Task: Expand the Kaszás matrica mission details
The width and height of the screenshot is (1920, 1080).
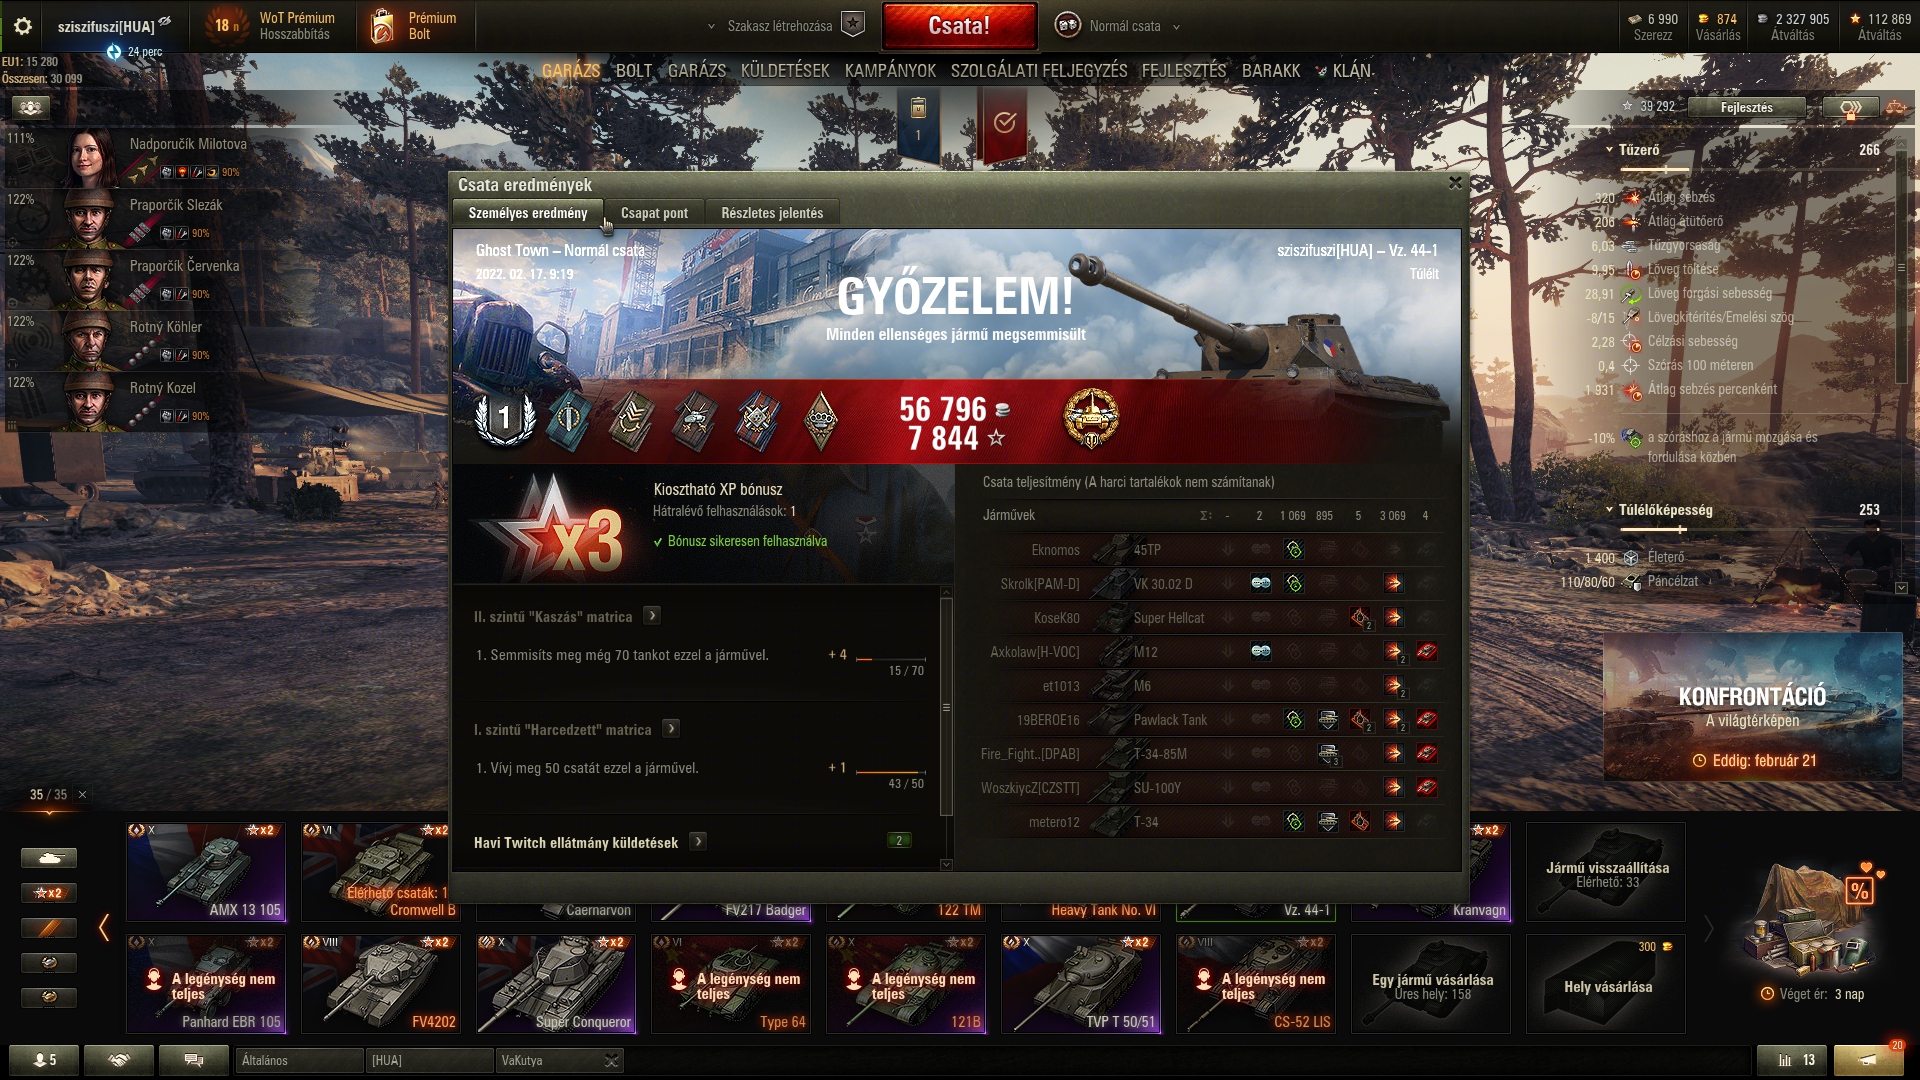Action: (x=652, y=616)
